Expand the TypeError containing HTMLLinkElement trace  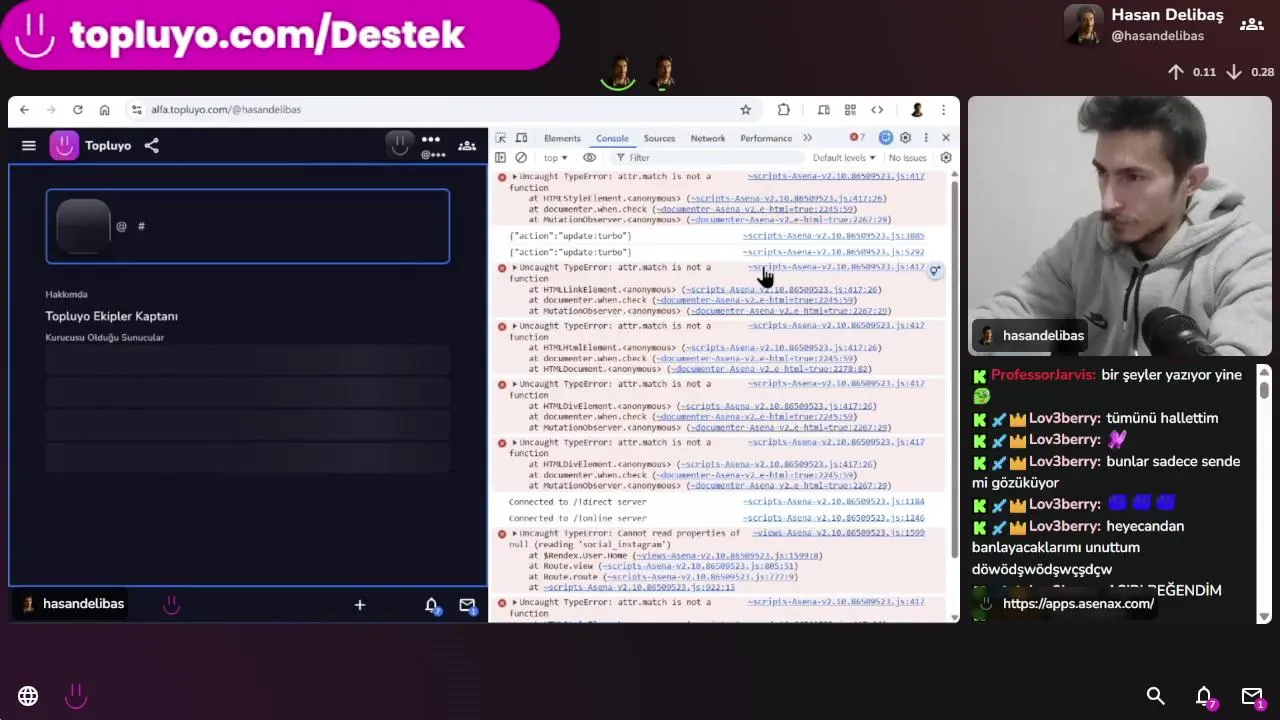515,268
